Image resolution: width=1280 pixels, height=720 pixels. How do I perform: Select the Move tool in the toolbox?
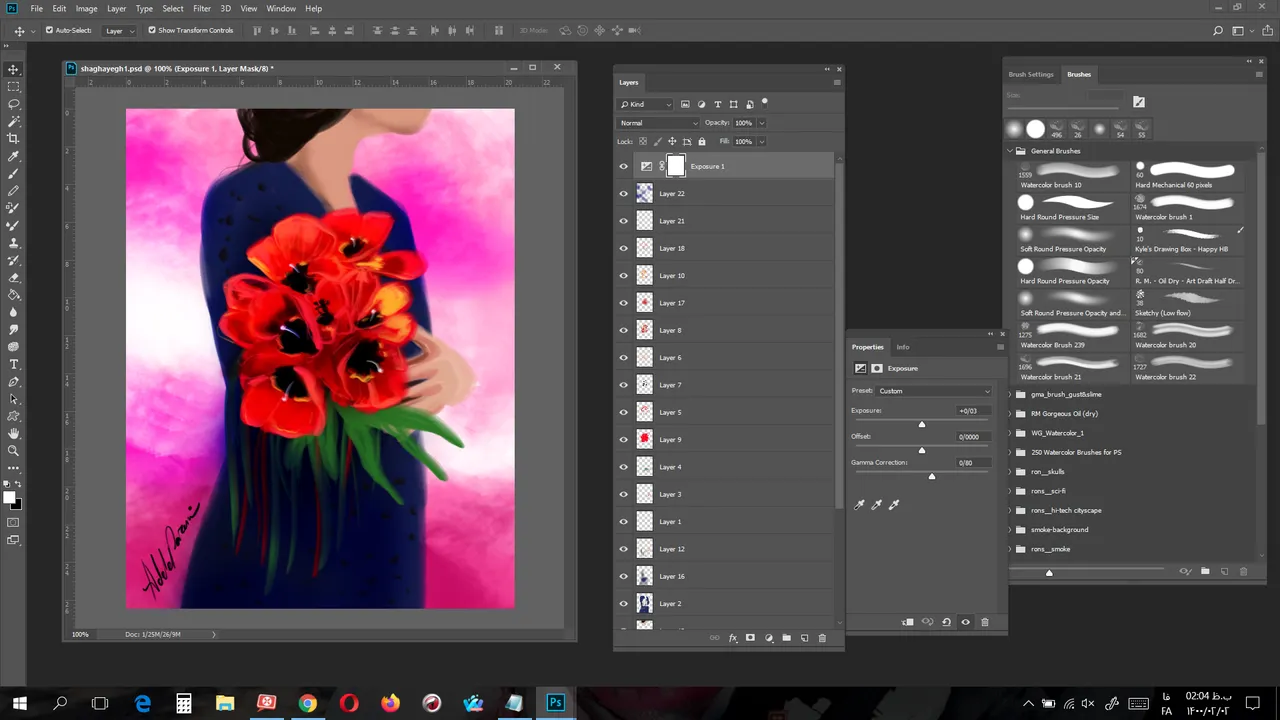(14, 69)
